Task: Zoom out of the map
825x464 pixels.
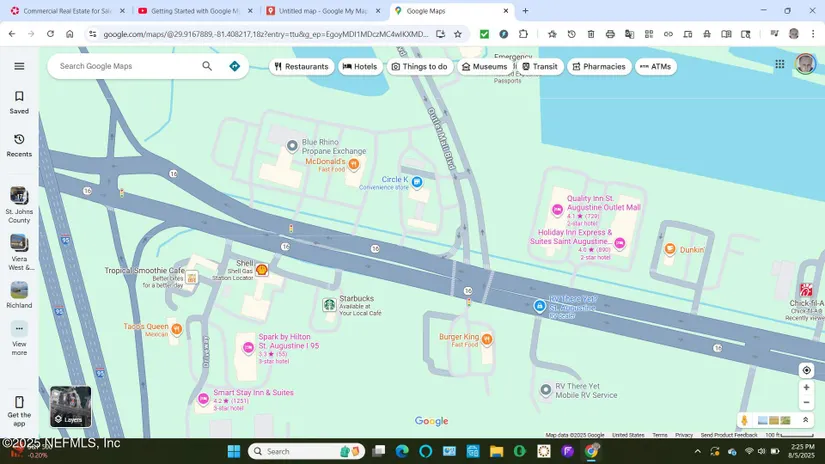Action: point(807,402)
